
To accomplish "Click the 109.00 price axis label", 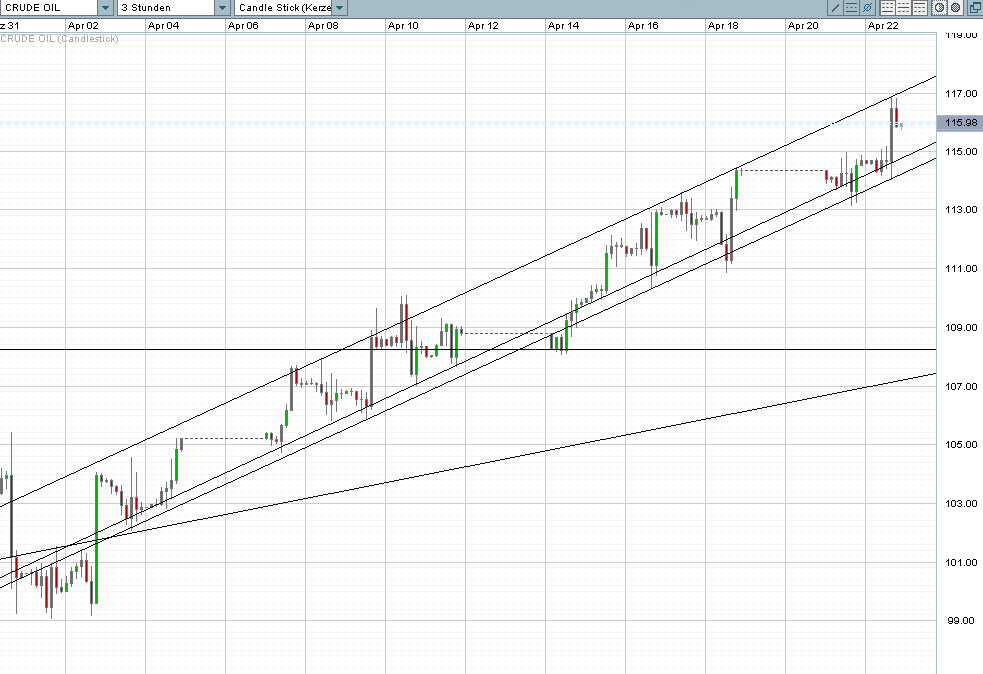I will tap(961, 327).
